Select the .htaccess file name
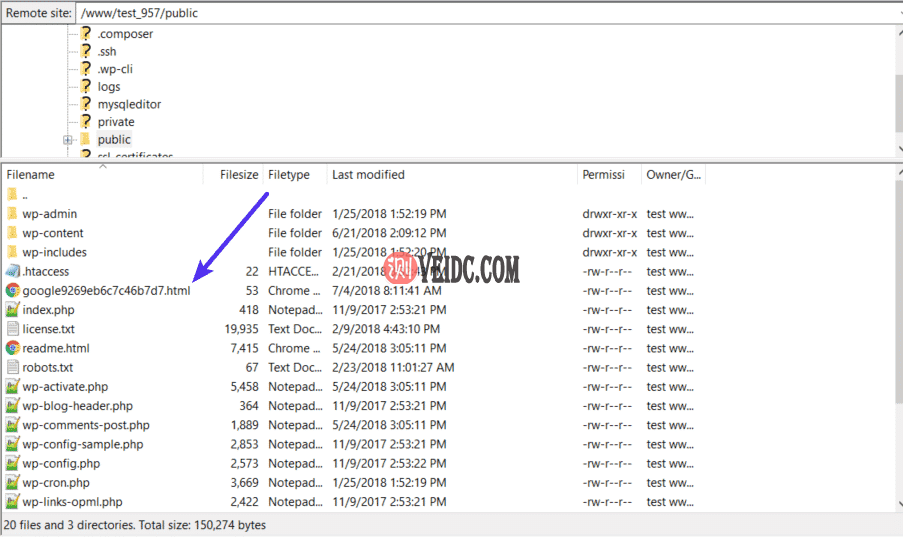The width and height of the screenshot is (903, 537). (x=45, y=271)
